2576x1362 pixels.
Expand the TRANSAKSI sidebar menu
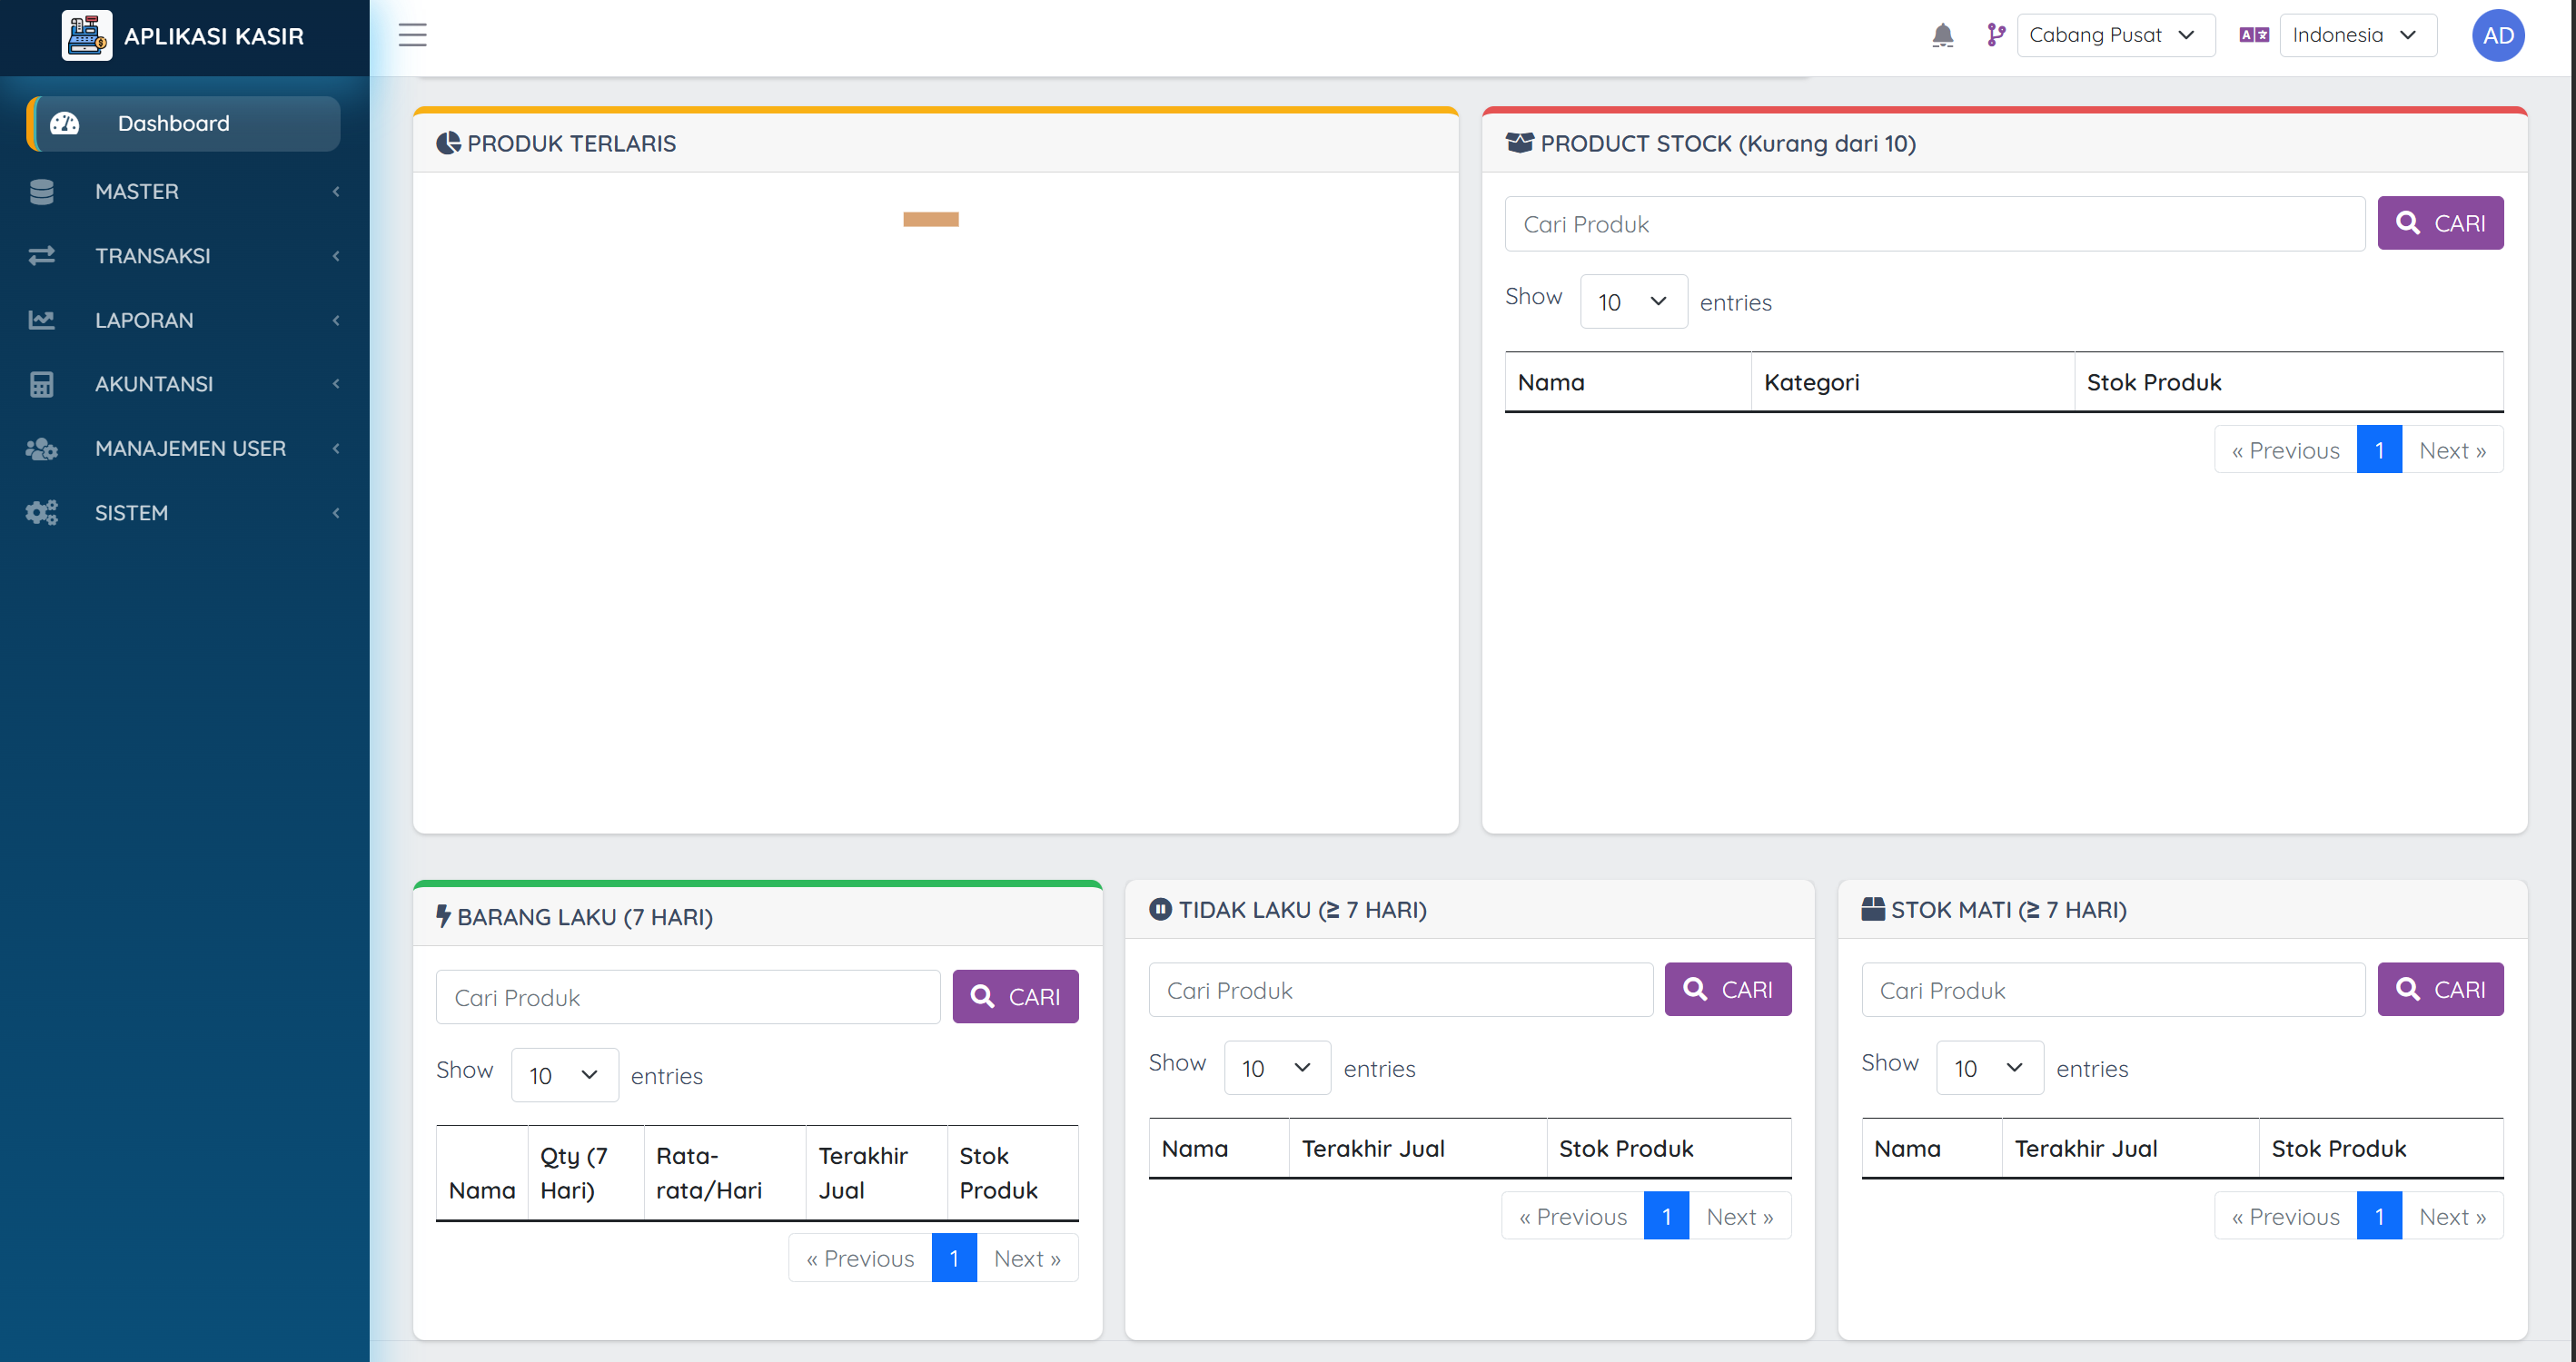point(152,256)
